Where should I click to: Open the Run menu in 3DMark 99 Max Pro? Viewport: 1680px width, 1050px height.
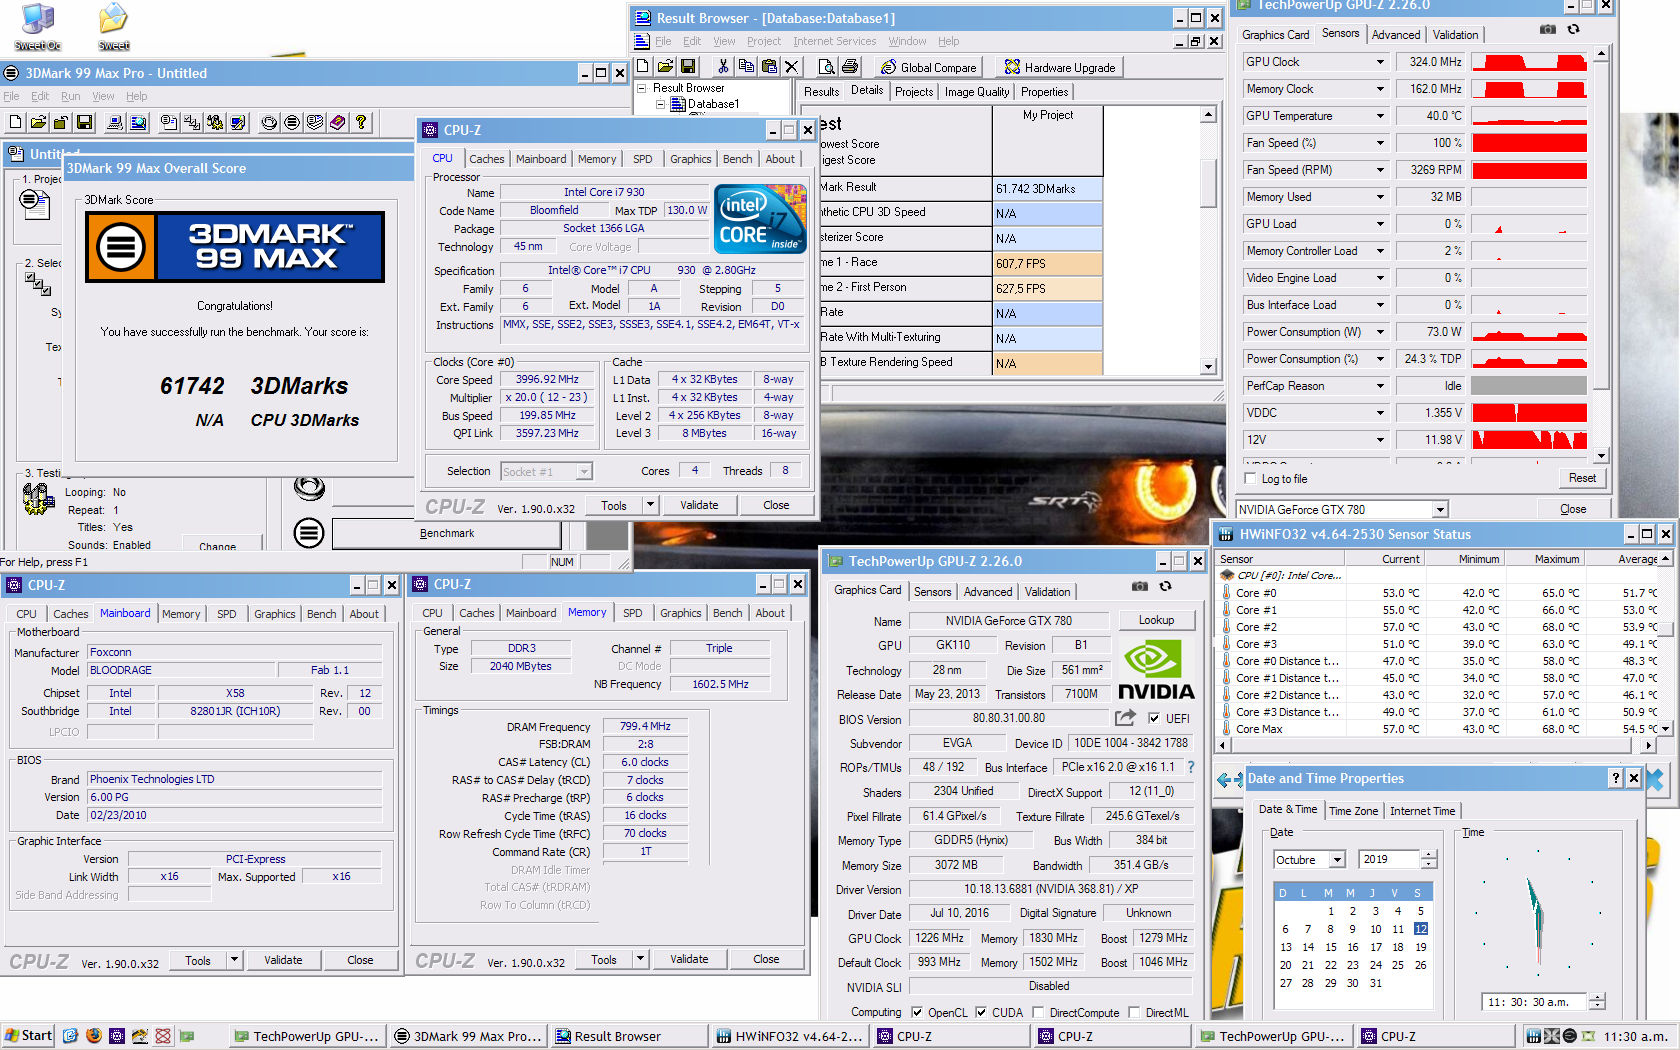pyautogui.click(x=70, y=96)
